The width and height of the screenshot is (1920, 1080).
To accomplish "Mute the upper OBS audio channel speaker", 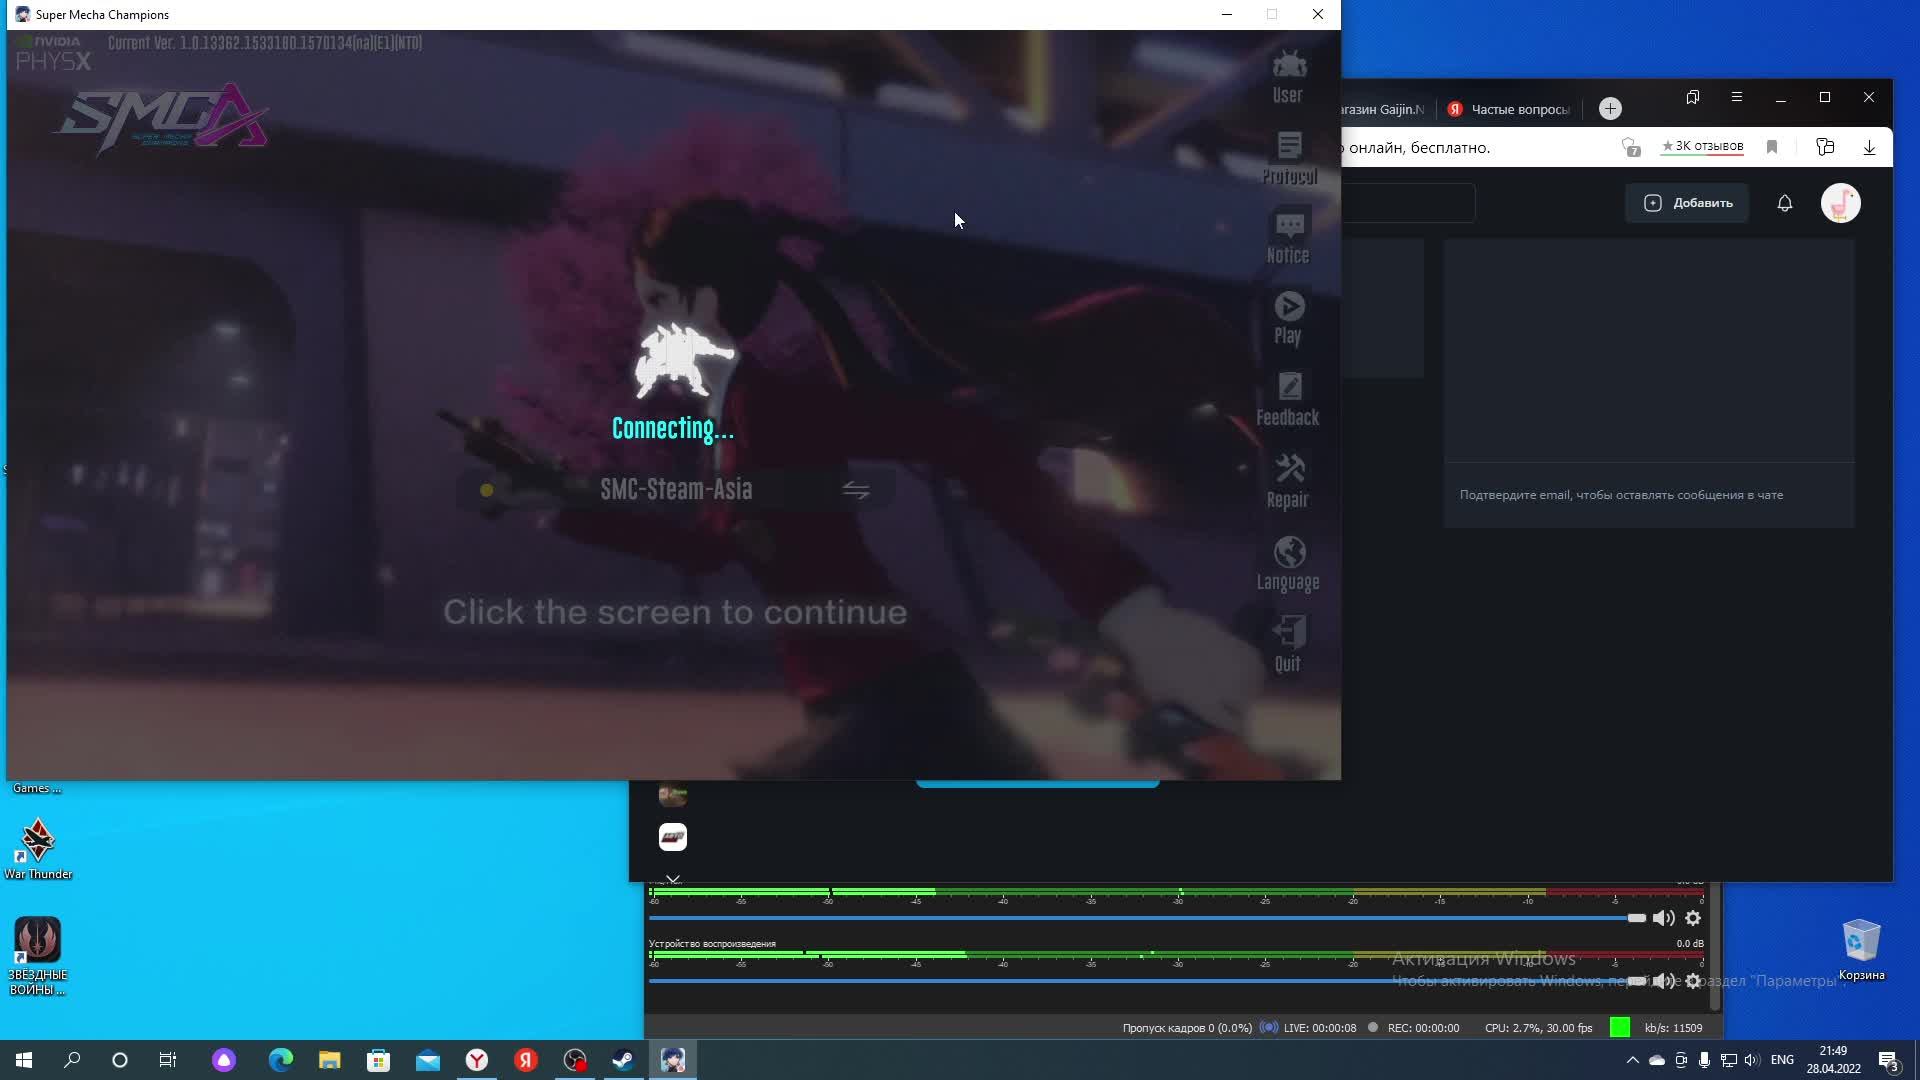I will tap(1663, 918).
